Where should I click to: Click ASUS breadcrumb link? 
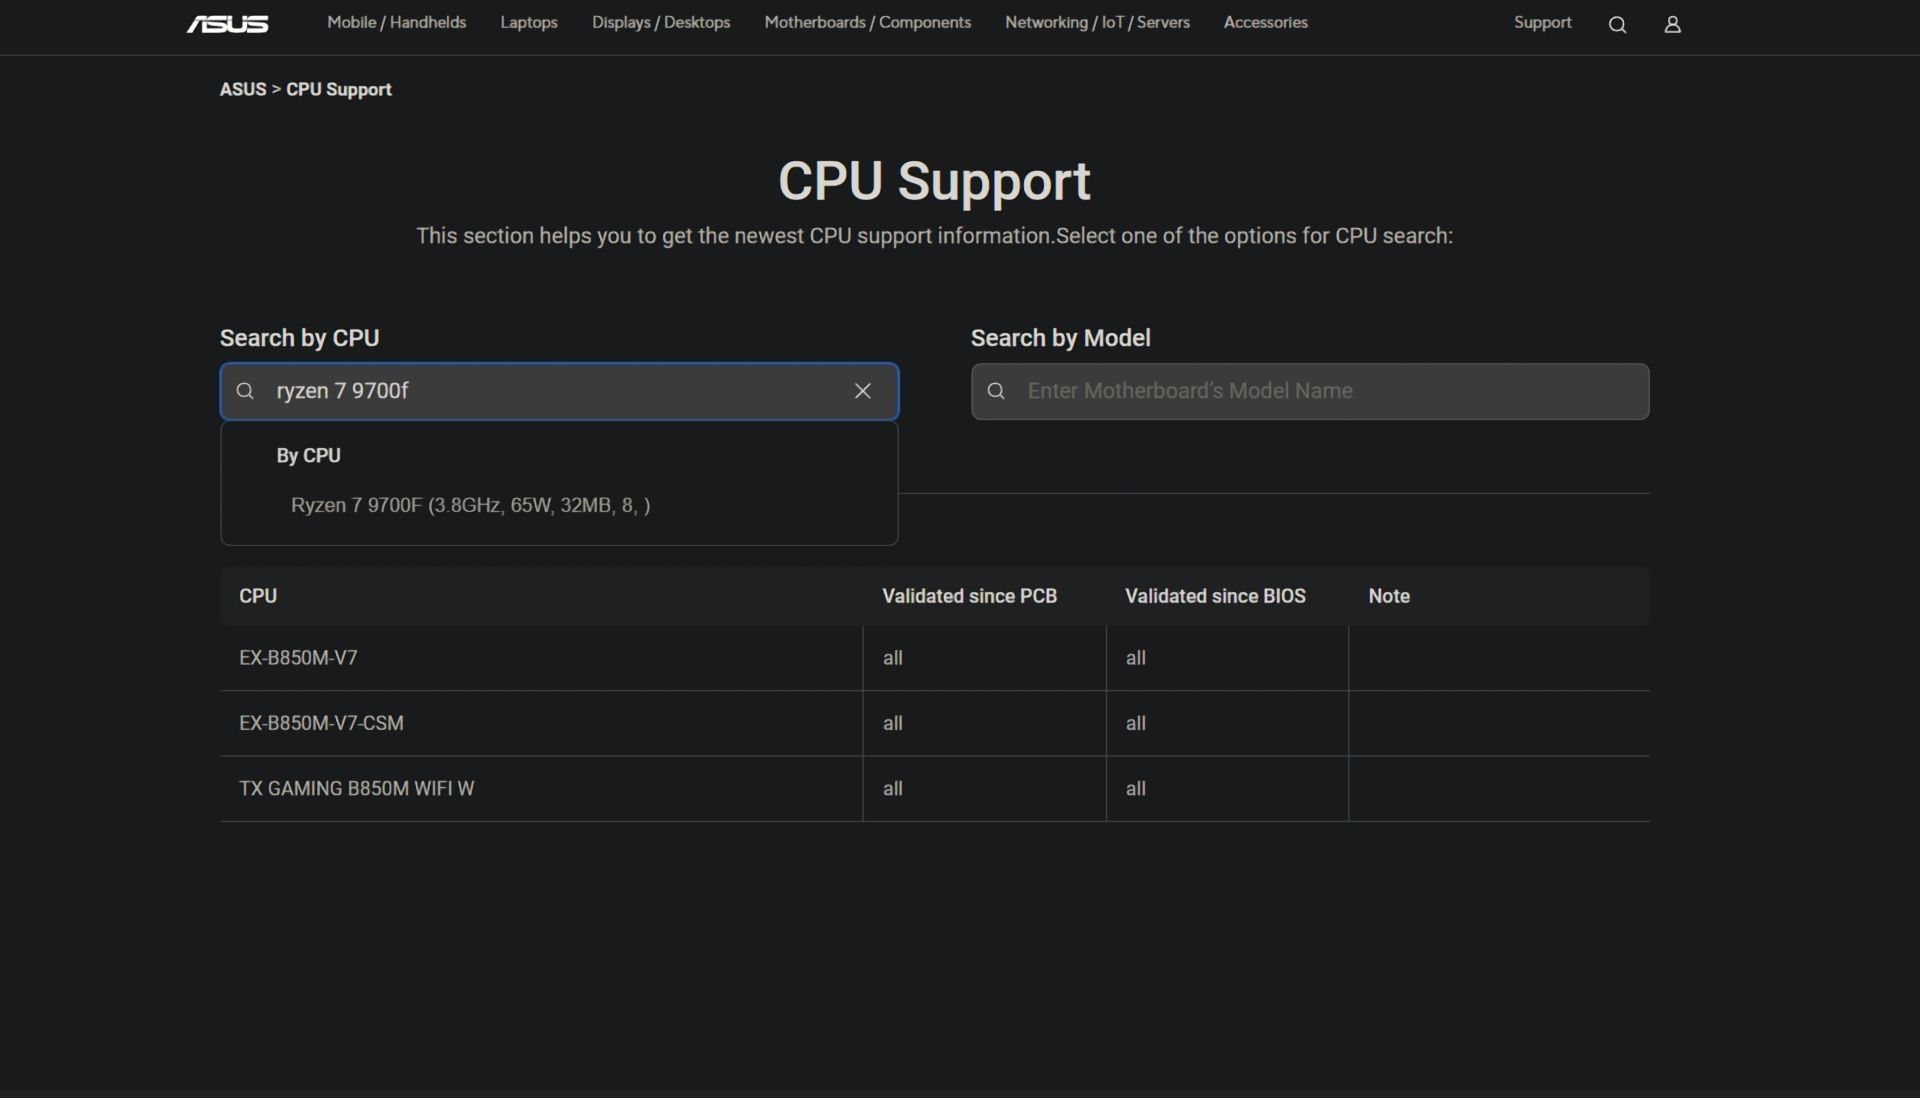point(243,89)
